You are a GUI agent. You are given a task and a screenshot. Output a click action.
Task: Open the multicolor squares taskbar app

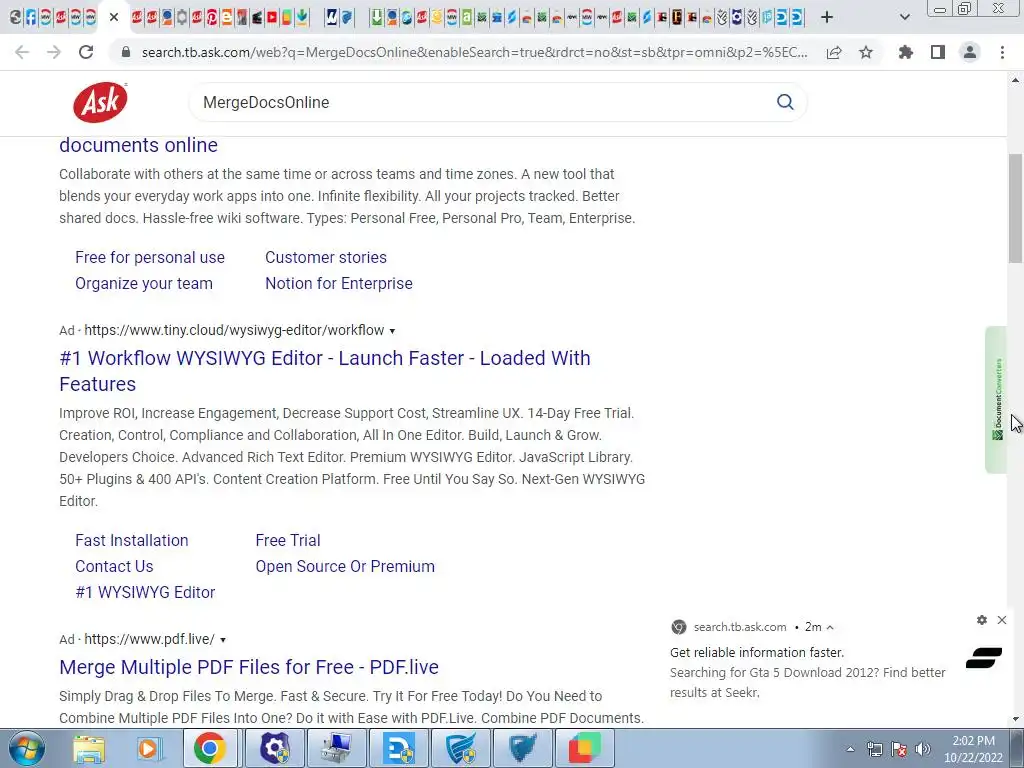pyautogui.click(x=584, y=748)
